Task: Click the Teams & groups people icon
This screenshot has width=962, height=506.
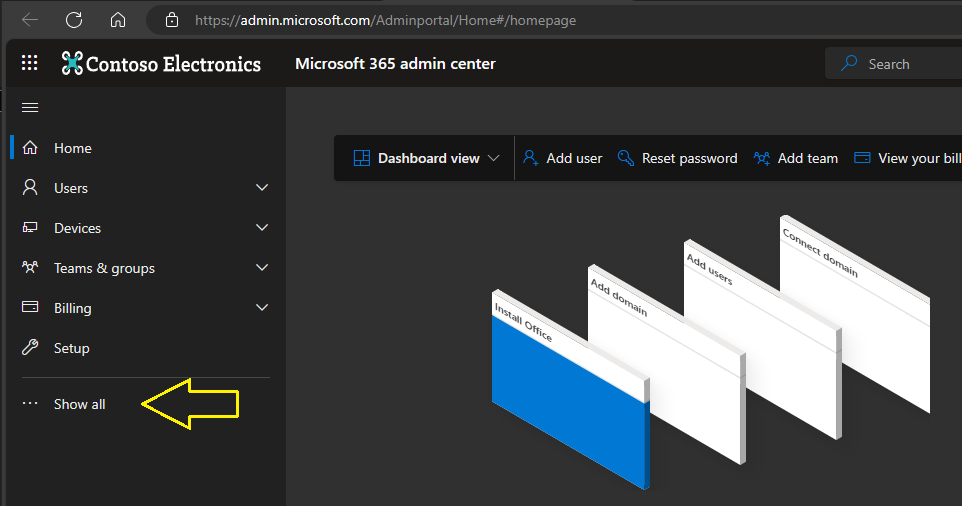Action: click(x=30, y=267)
